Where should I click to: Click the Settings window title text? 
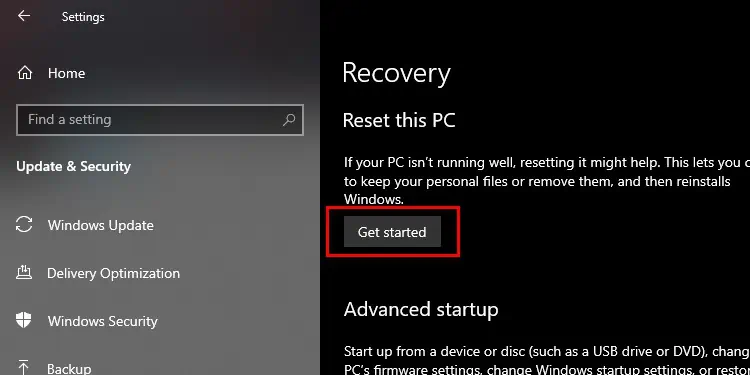[83, 17]
